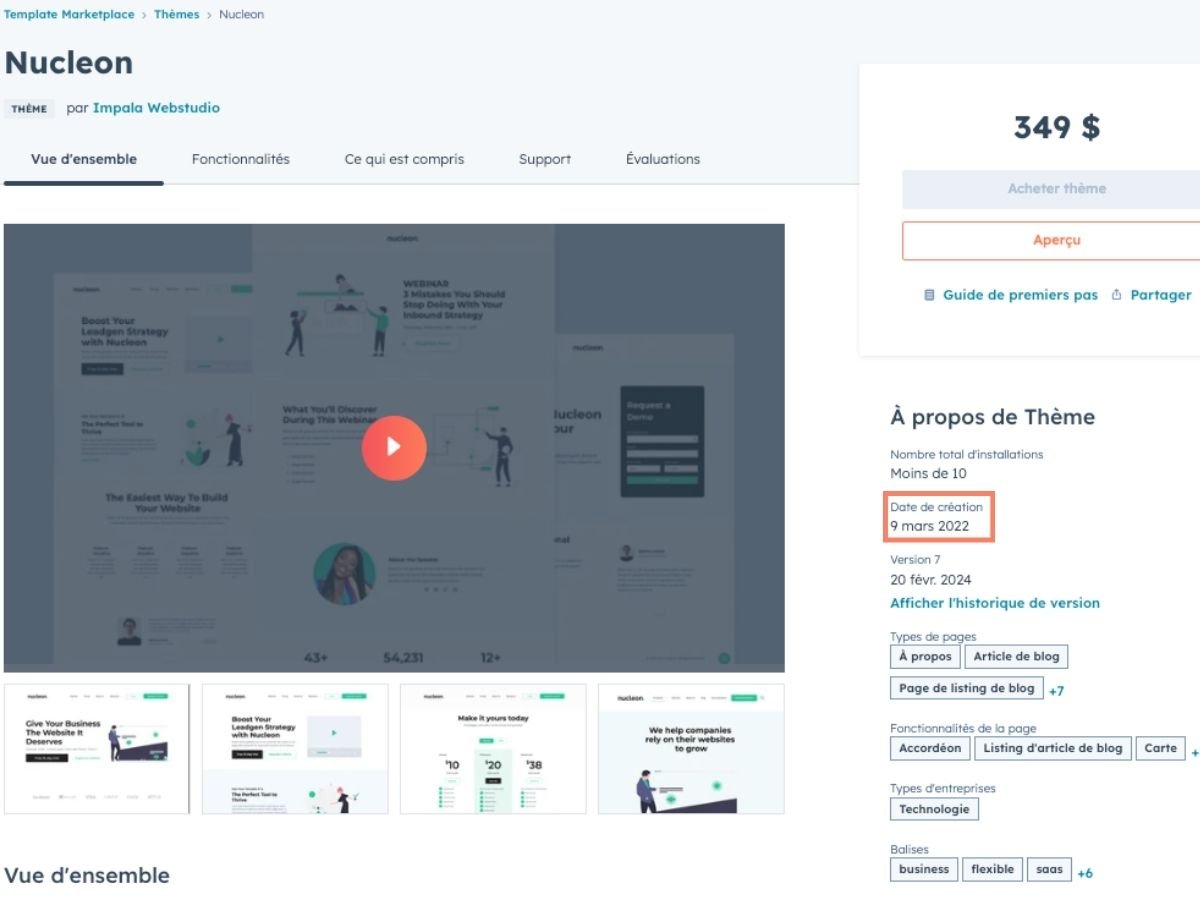This screenshot has height=900, width=1200.
Task: Open the Template Marketplace breadcrumb
Action: tap(69, 14)
